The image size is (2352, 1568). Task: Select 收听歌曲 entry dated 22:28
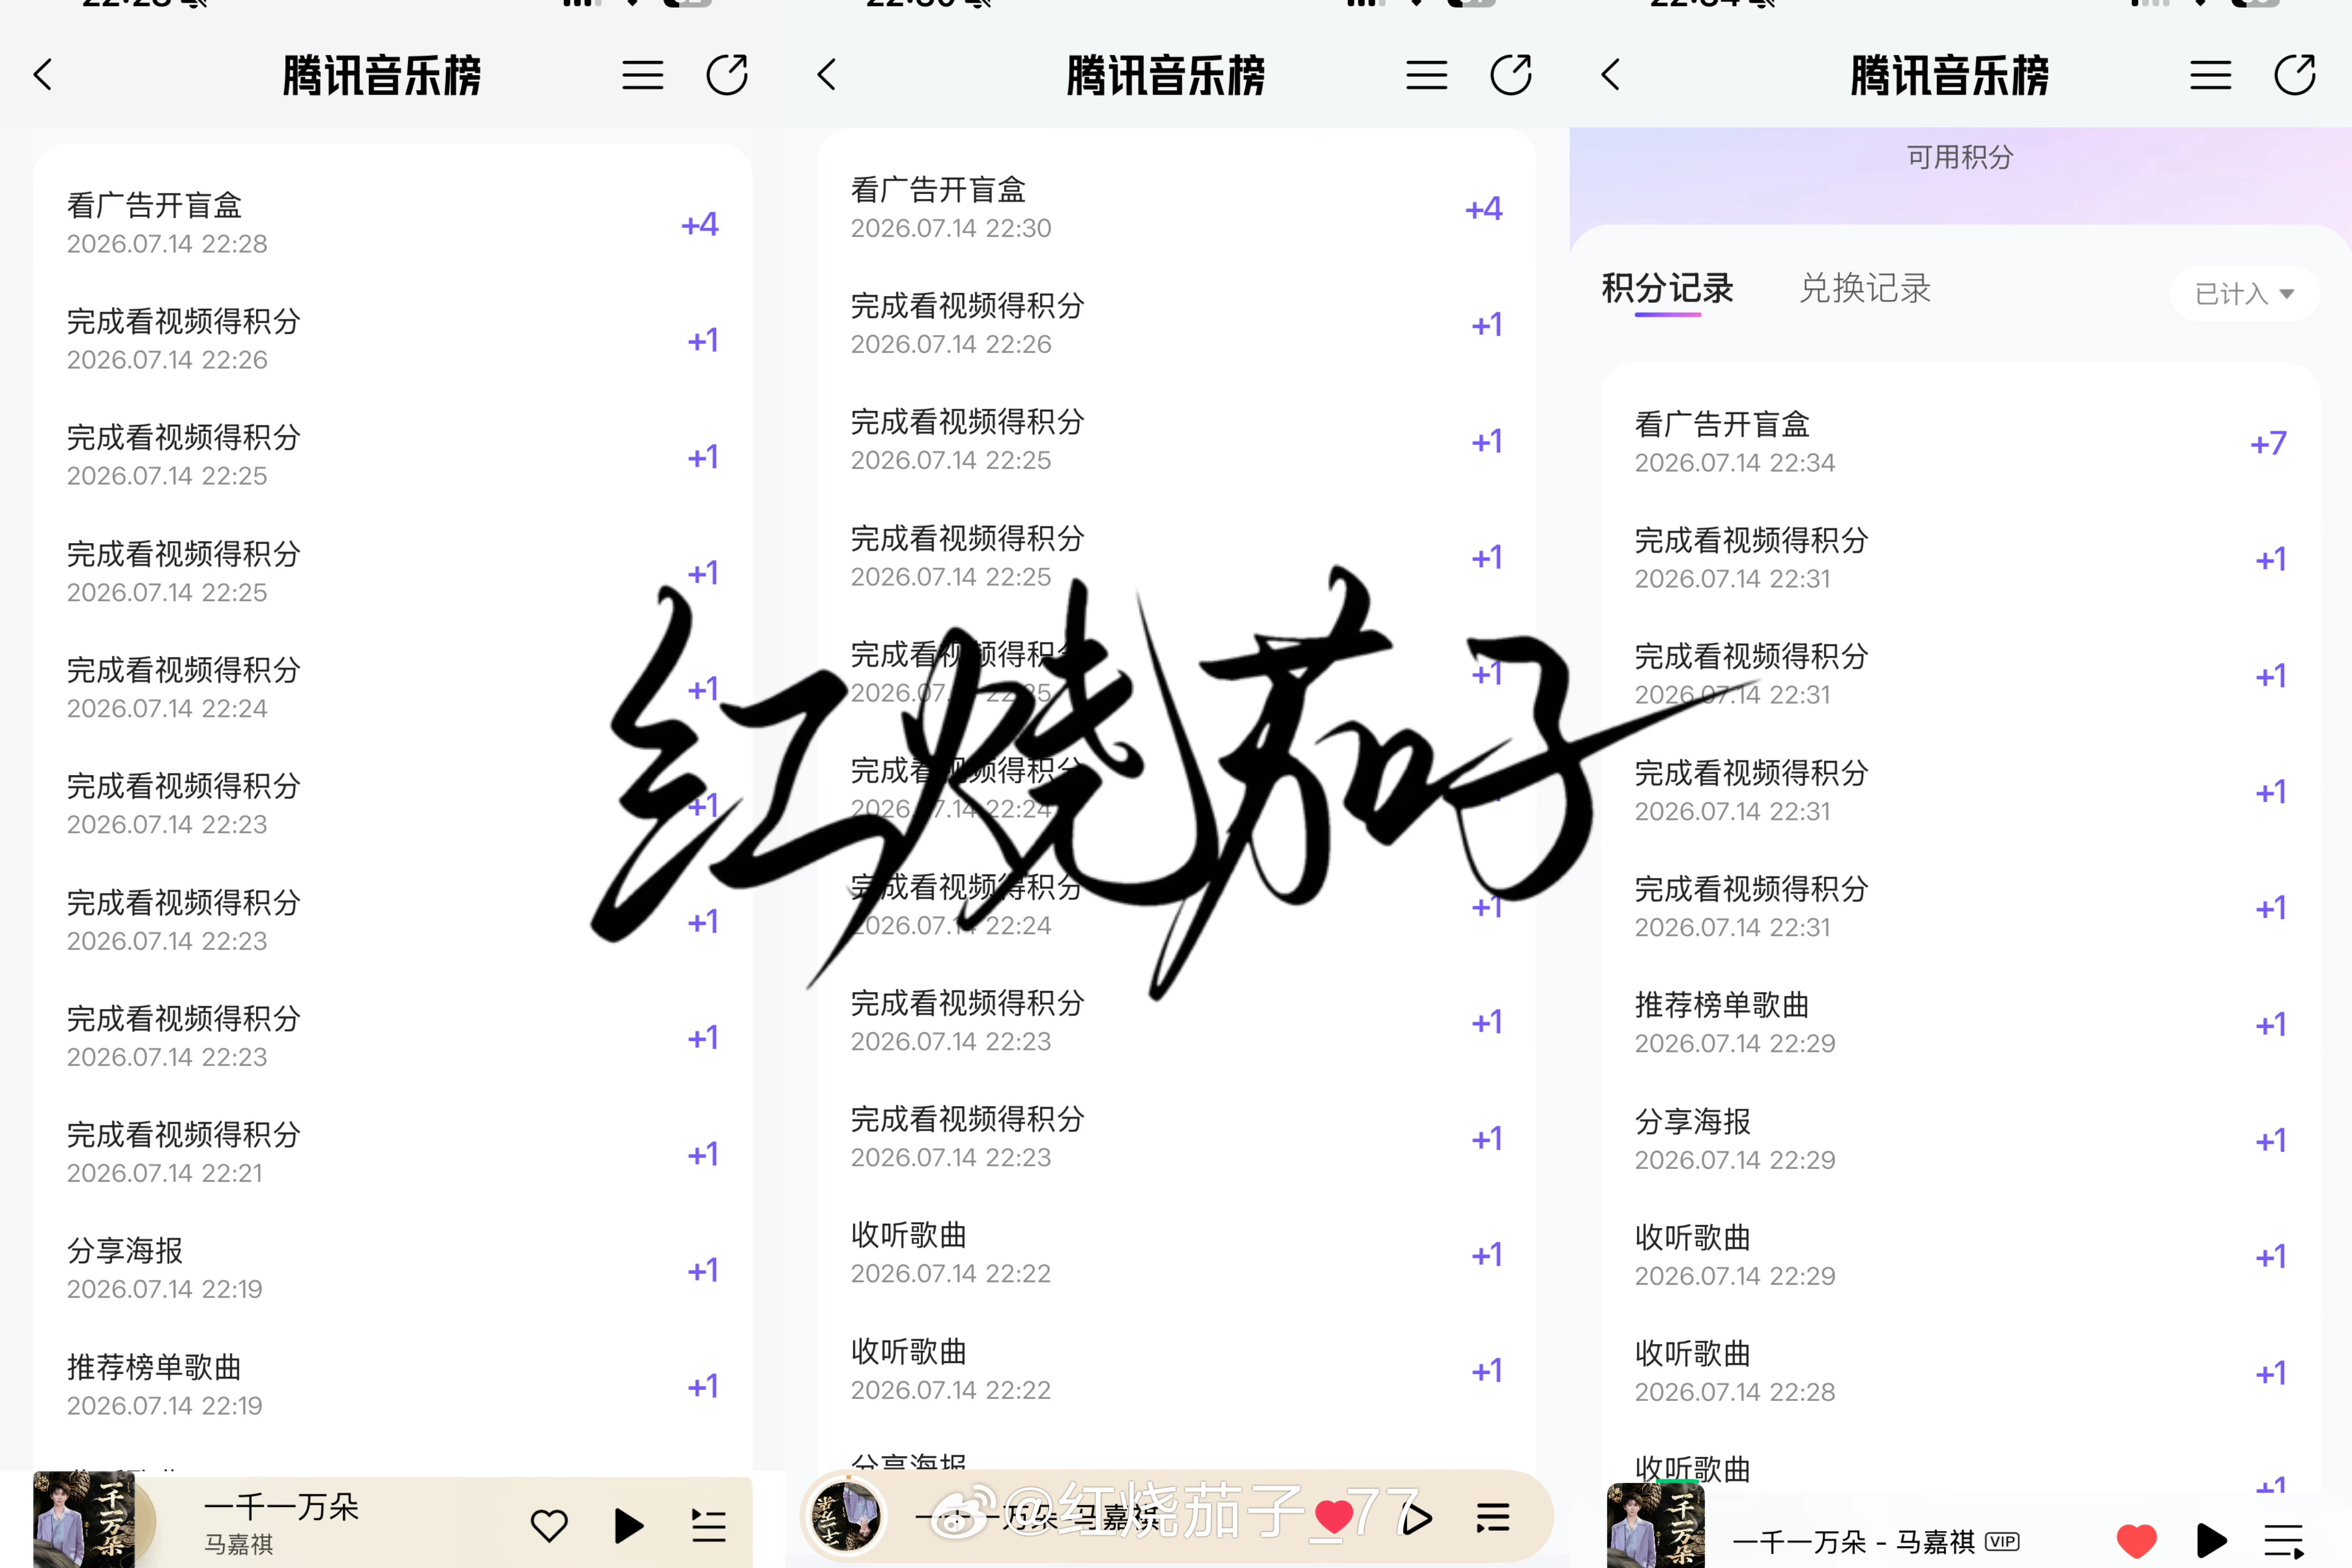(x=1960, y=1372)
